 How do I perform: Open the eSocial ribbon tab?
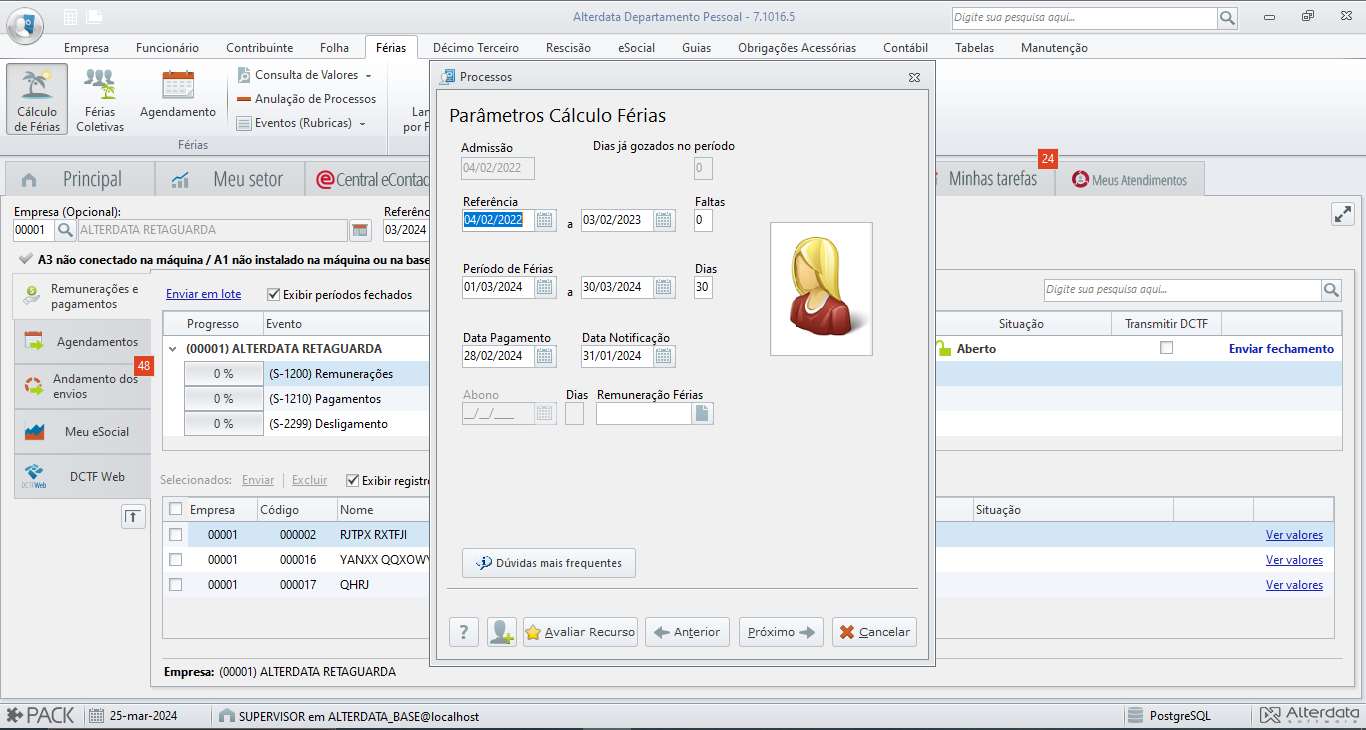click(636, 47)
